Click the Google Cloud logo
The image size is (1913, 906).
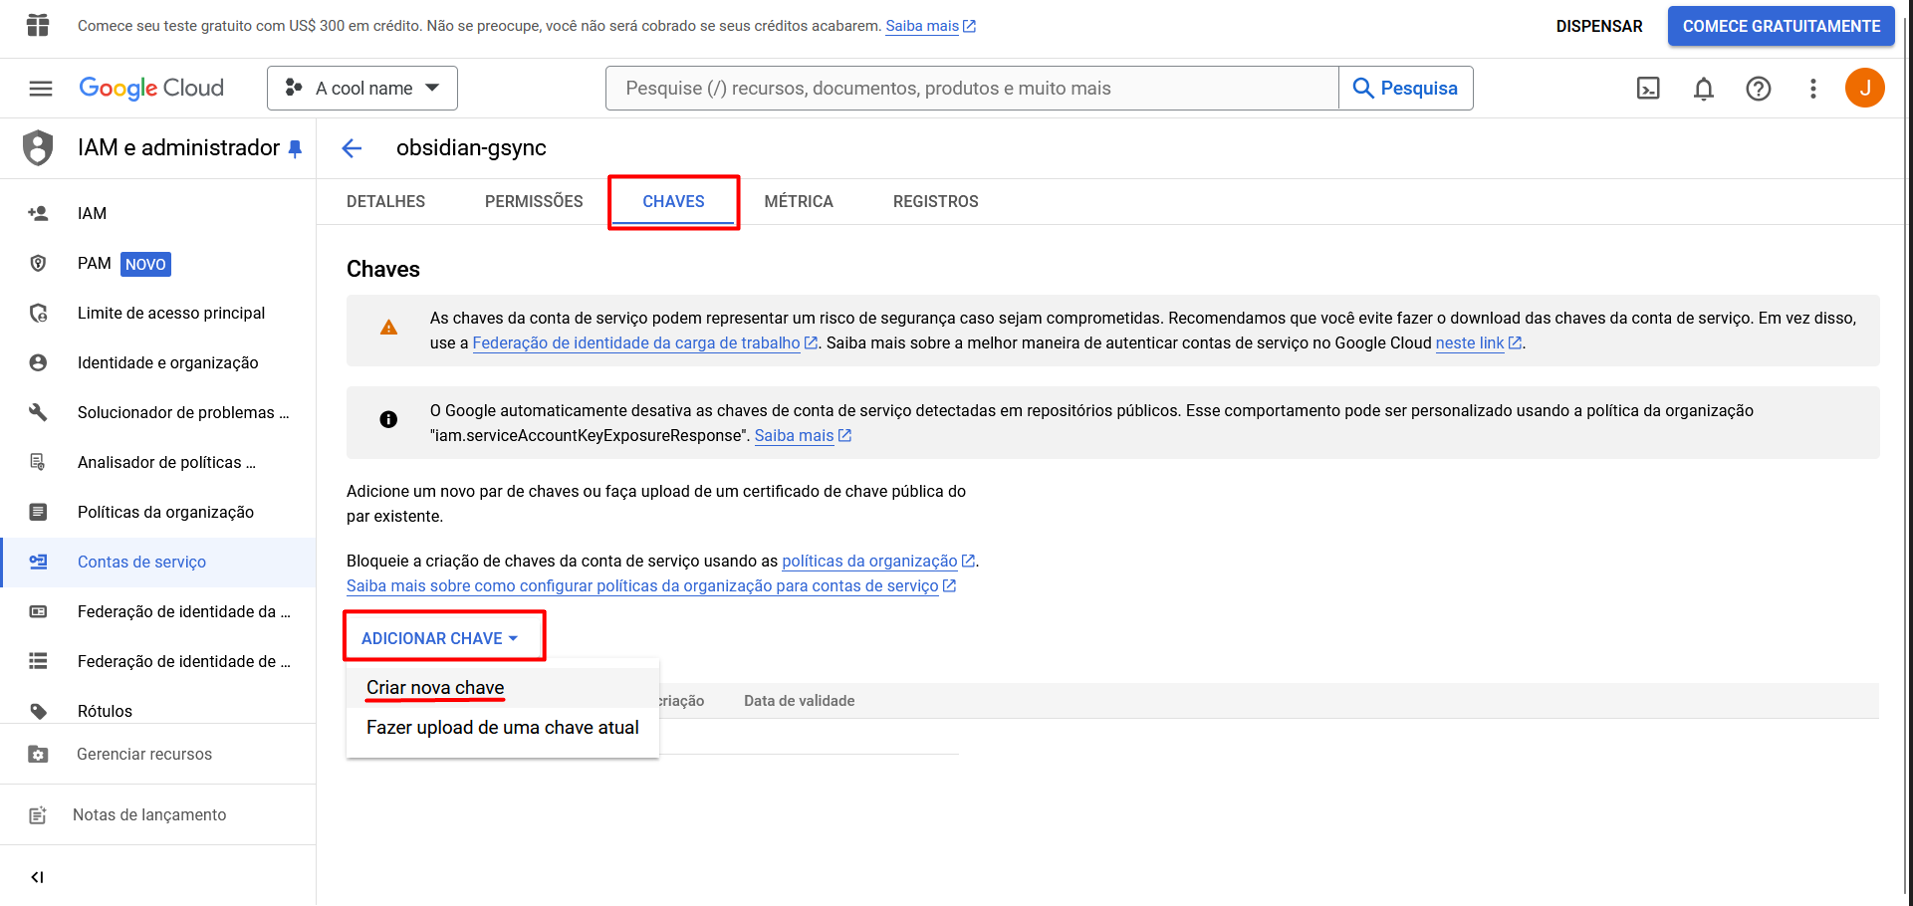tap(151, 88)
